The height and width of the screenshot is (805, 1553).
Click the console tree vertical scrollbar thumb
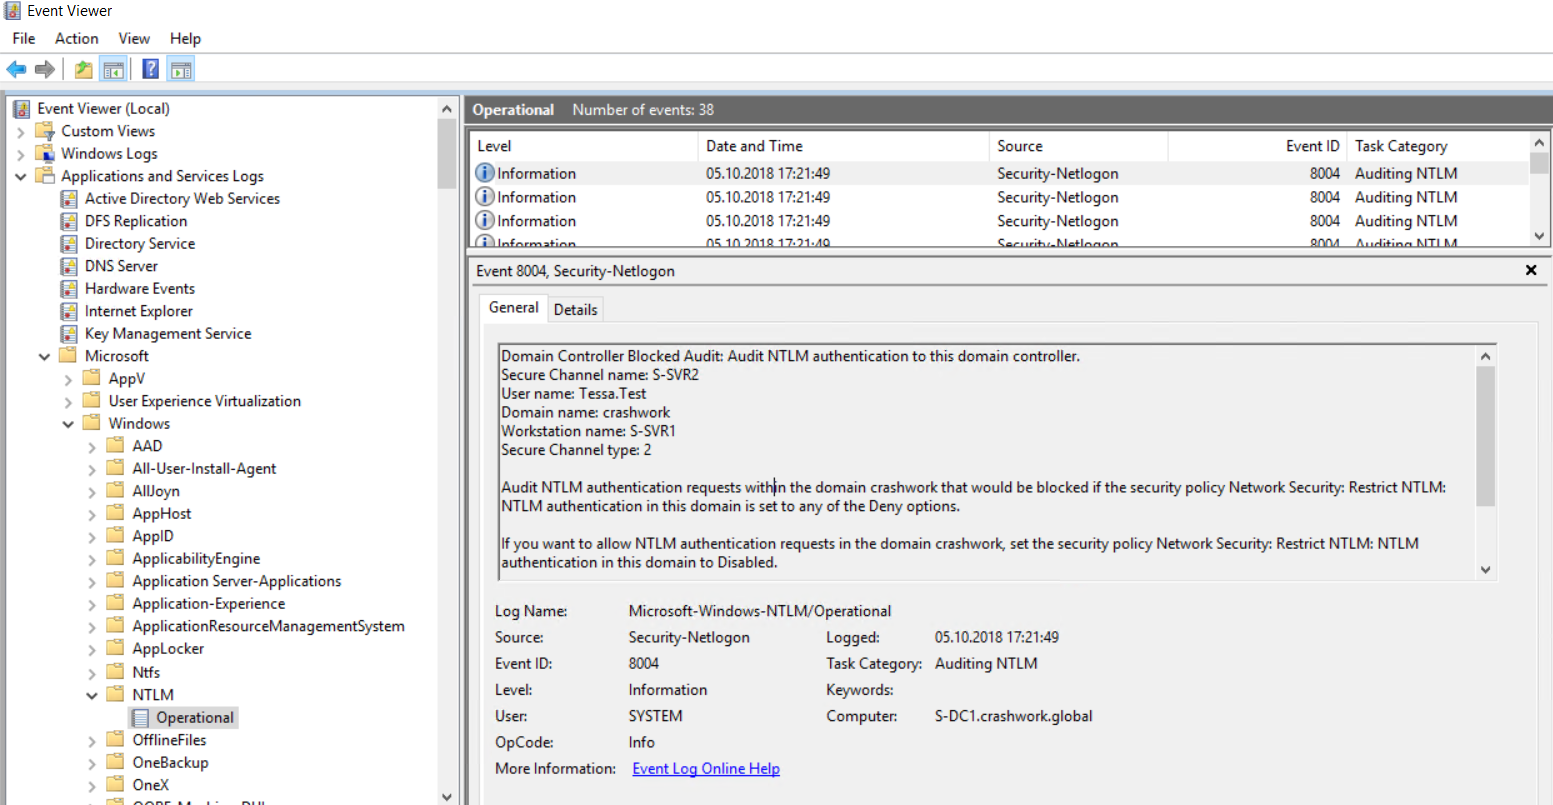click(x=447, y=152)
